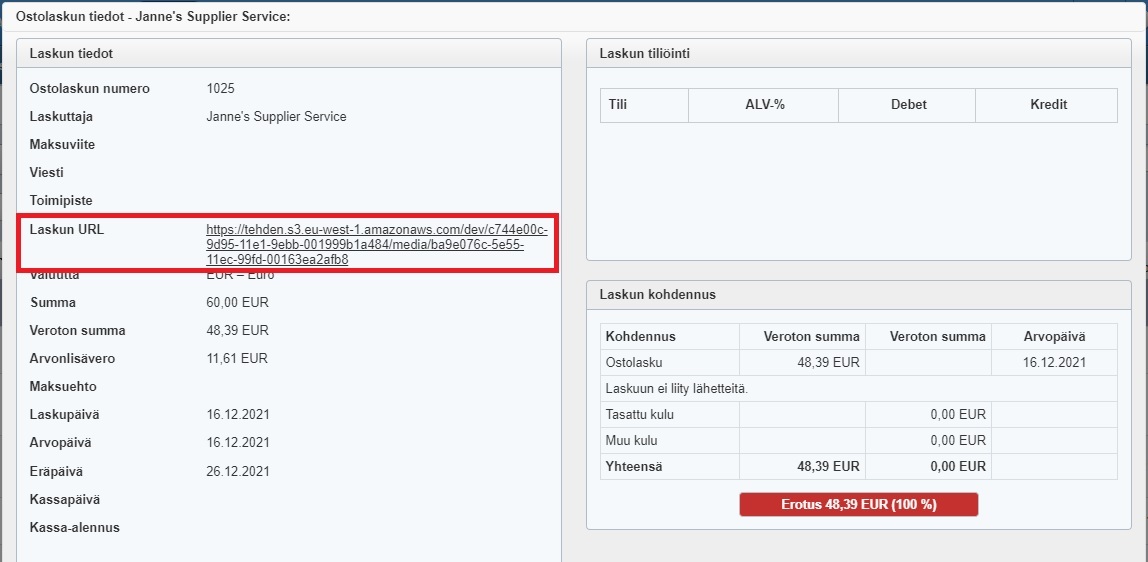
Task: Select the Laskun tiliöinti panel header
Action: (644, 54)
